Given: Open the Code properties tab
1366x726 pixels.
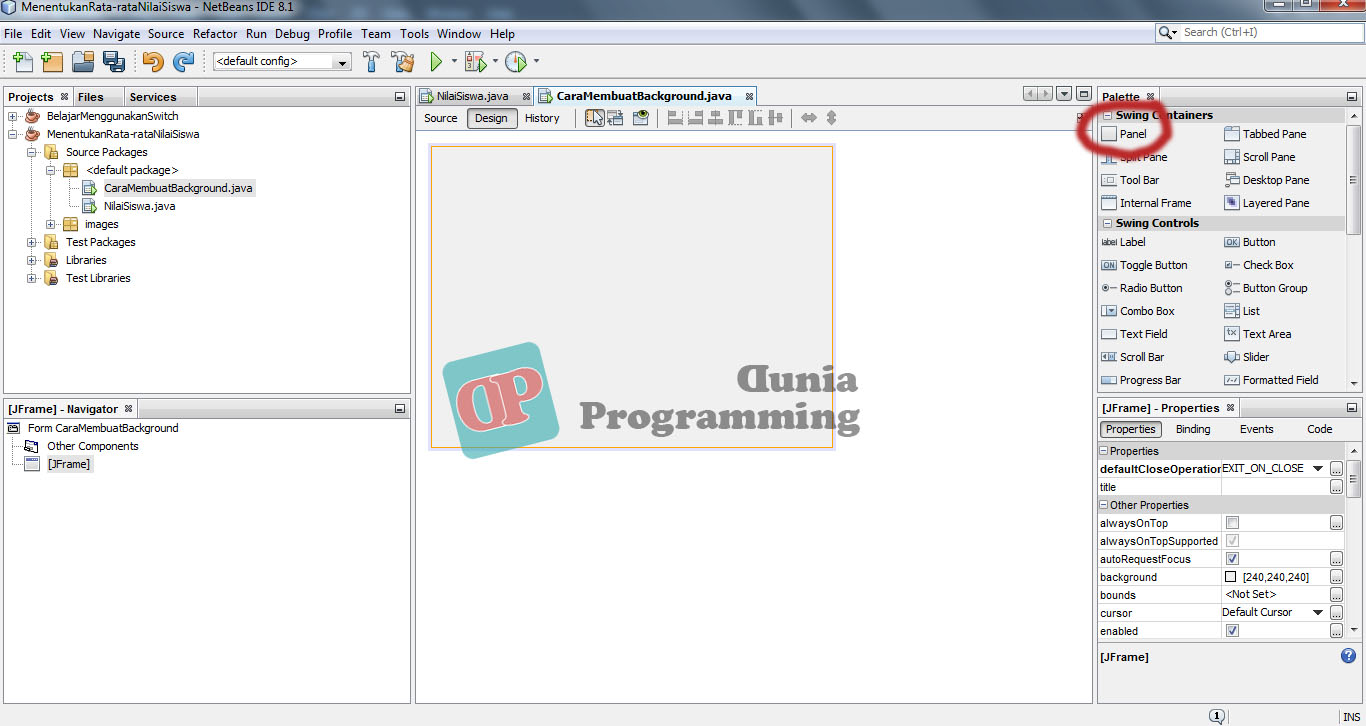Looking at the screenshot, I should point(1320,429).
